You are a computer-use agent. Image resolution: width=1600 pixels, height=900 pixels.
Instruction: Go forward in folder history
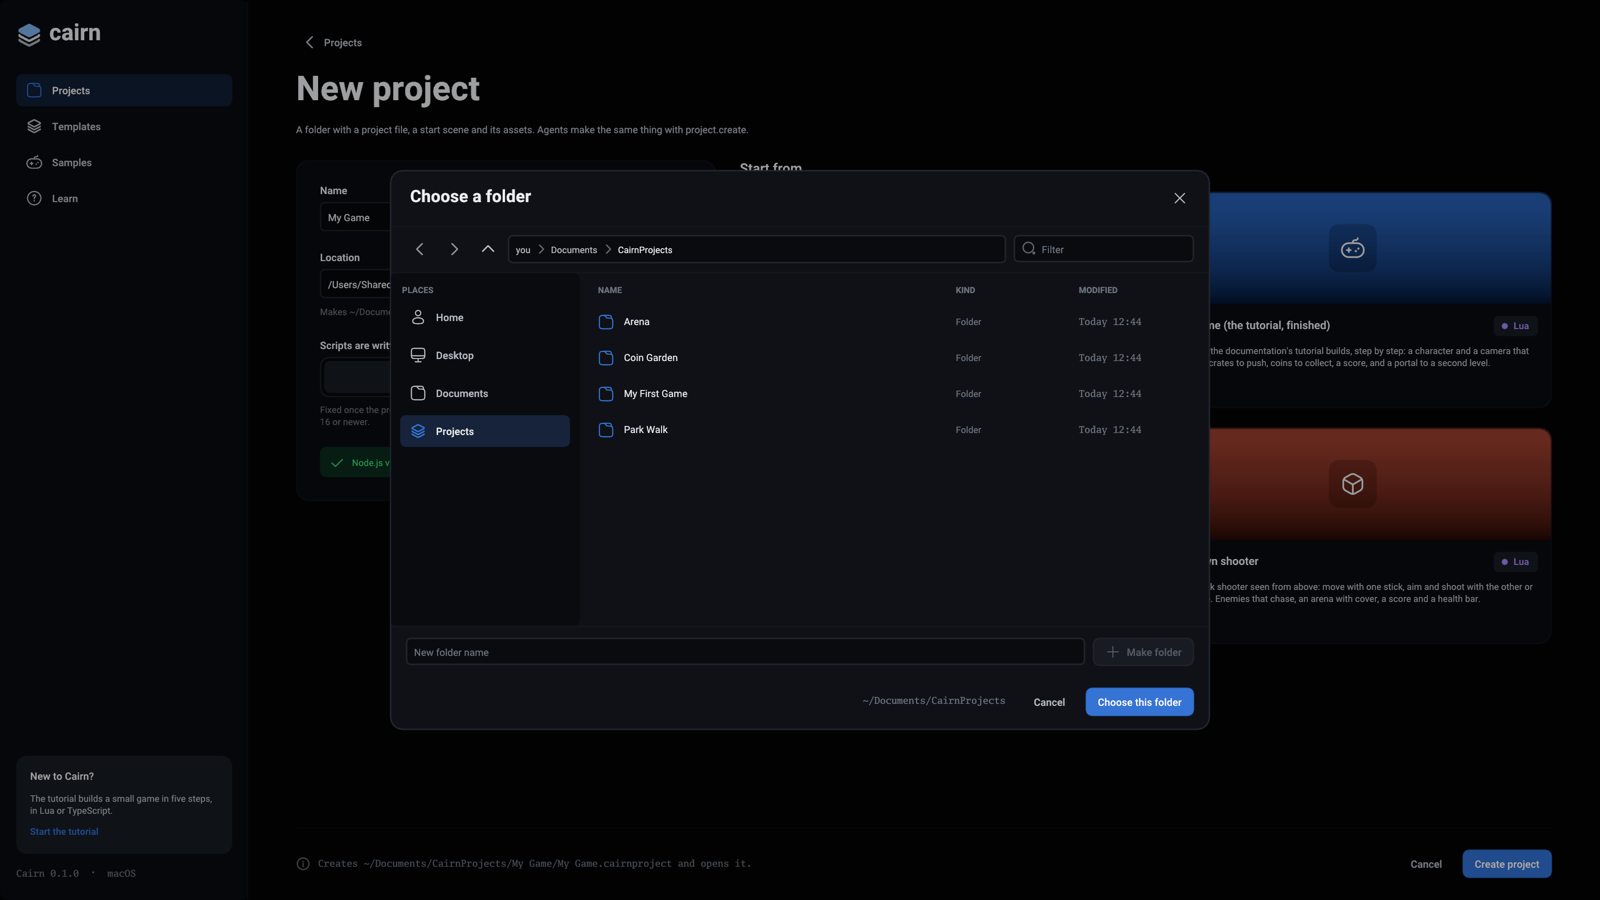pos(454,249)
